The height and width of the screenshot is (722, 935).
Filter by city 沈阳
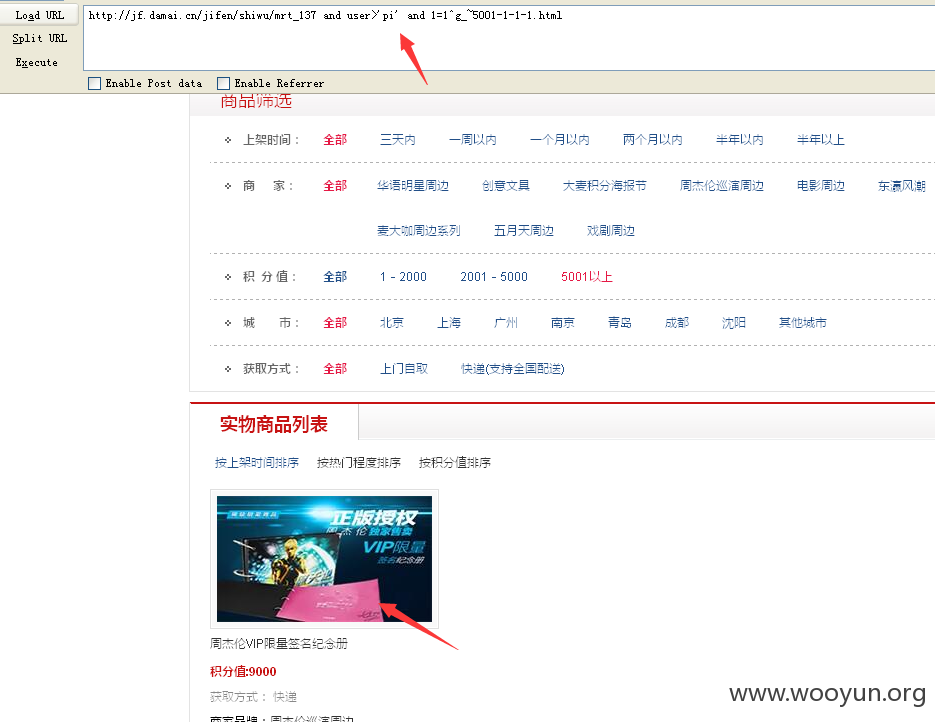734,323
